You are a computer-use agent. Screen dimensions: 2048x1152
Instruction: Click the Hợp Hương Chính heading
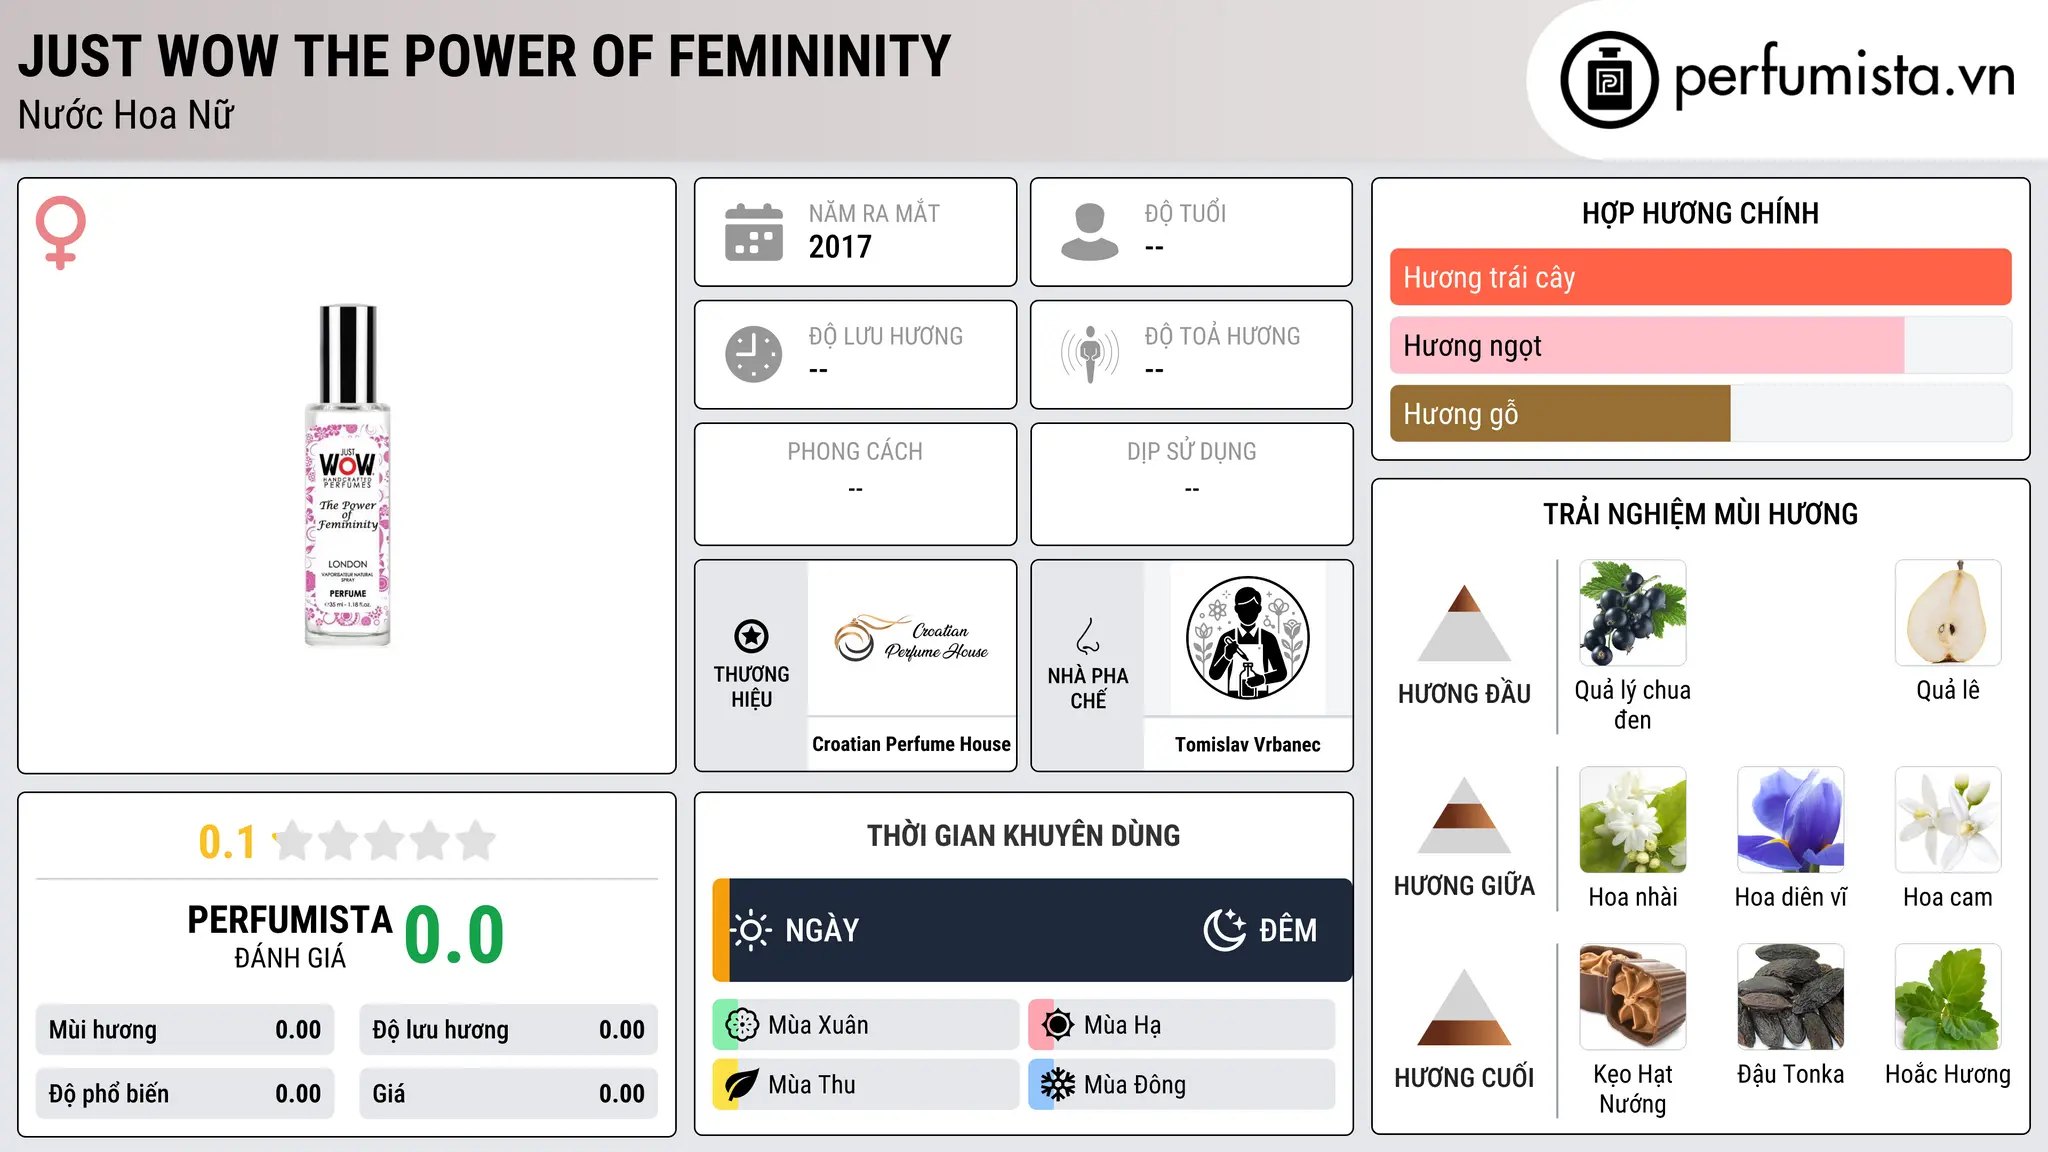pos(1700,213)
